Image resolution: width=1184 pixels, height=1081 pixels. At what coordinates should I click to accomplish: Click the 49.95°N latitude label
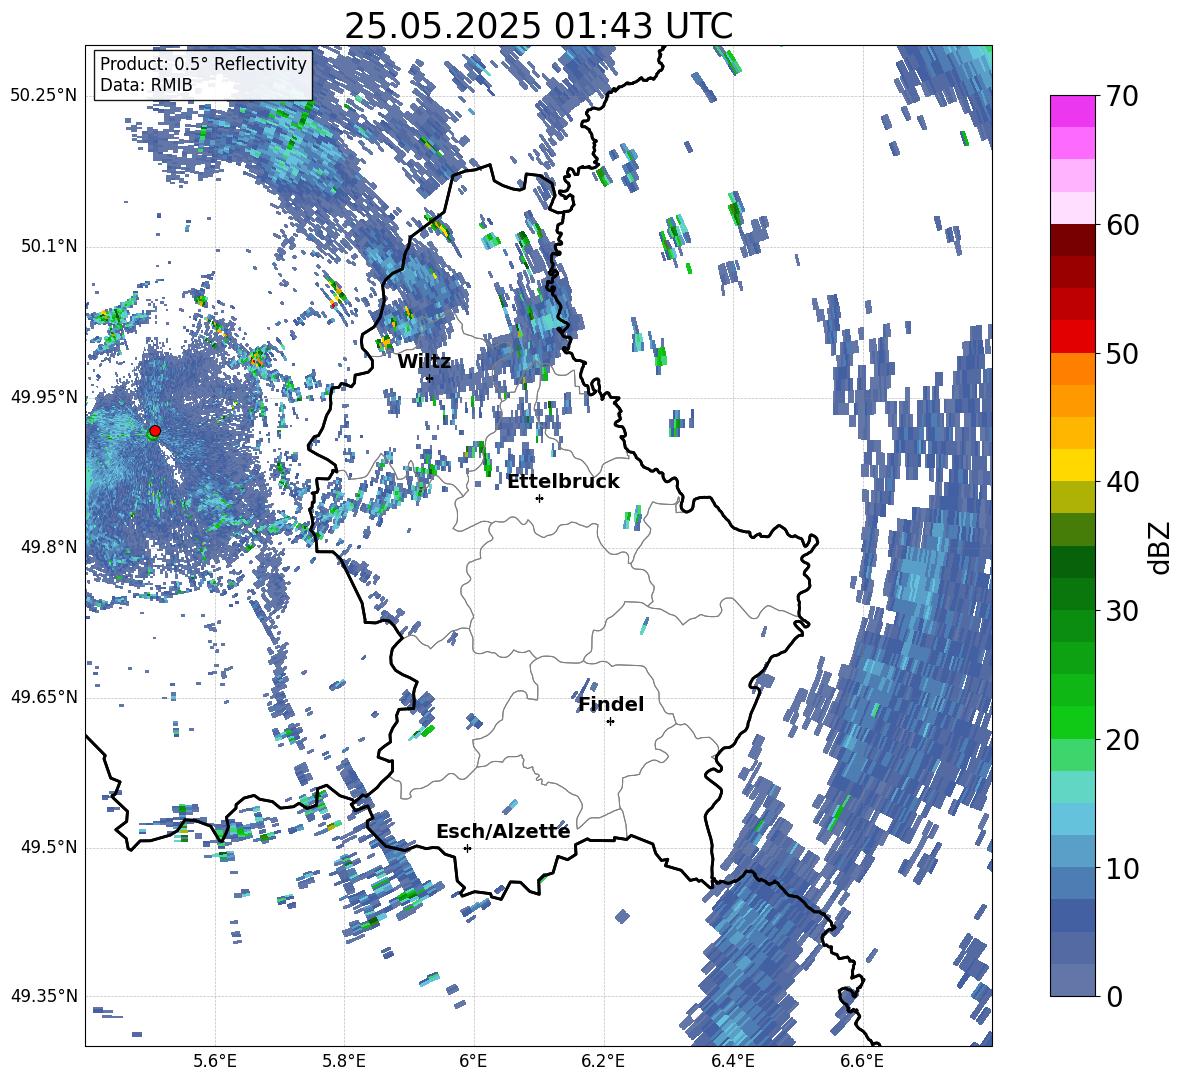tap(44, 396)
